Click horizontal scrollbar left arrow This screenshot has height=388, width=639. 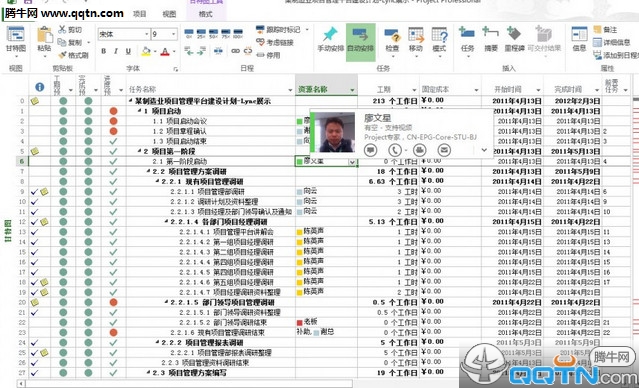(x=20, y=383)
